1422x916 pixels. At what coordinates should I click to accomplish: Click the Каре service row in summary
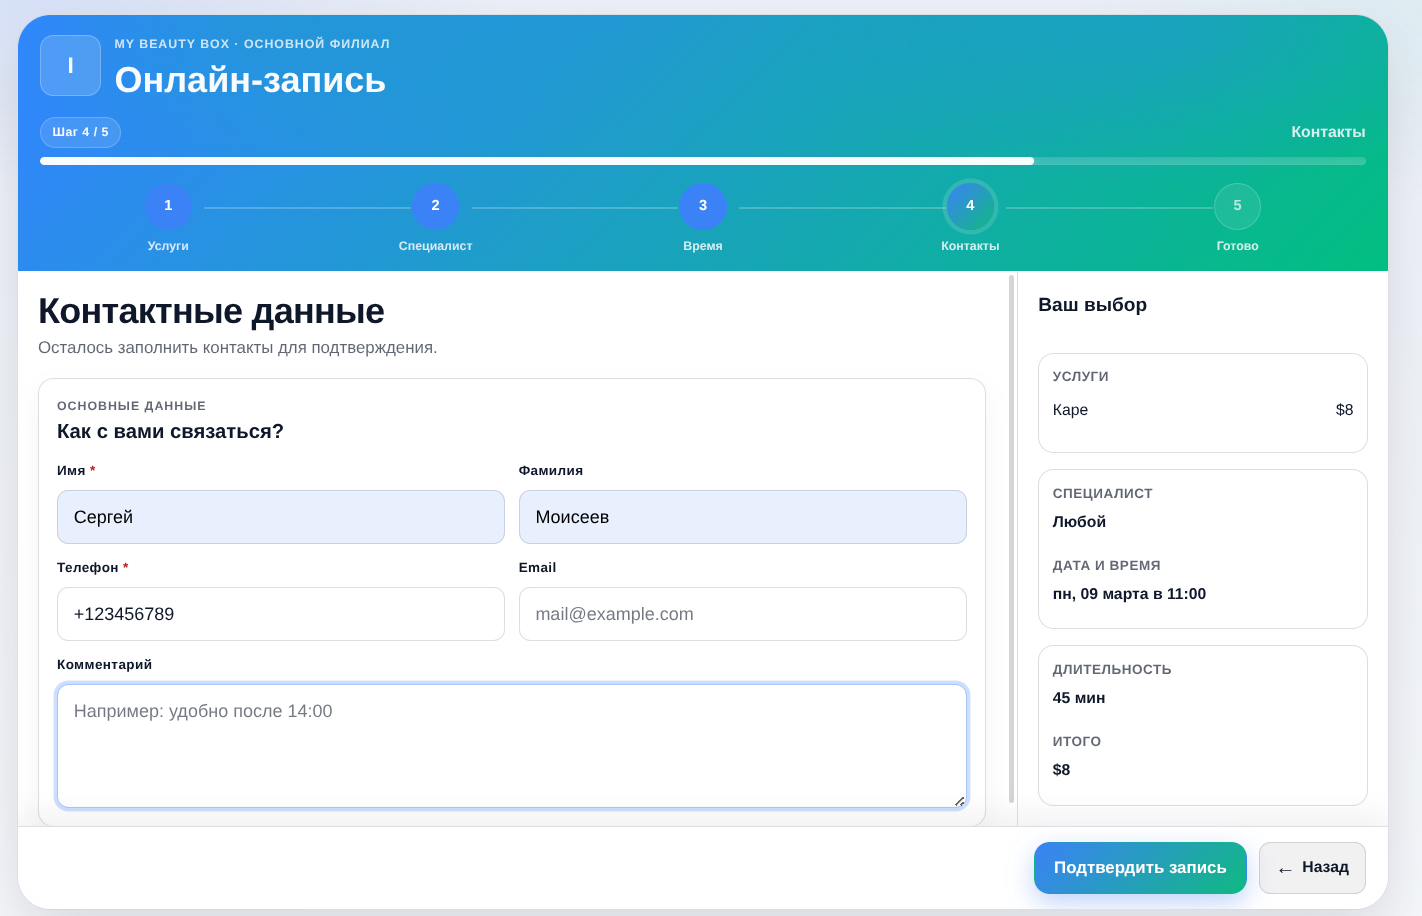(1202, 410)
